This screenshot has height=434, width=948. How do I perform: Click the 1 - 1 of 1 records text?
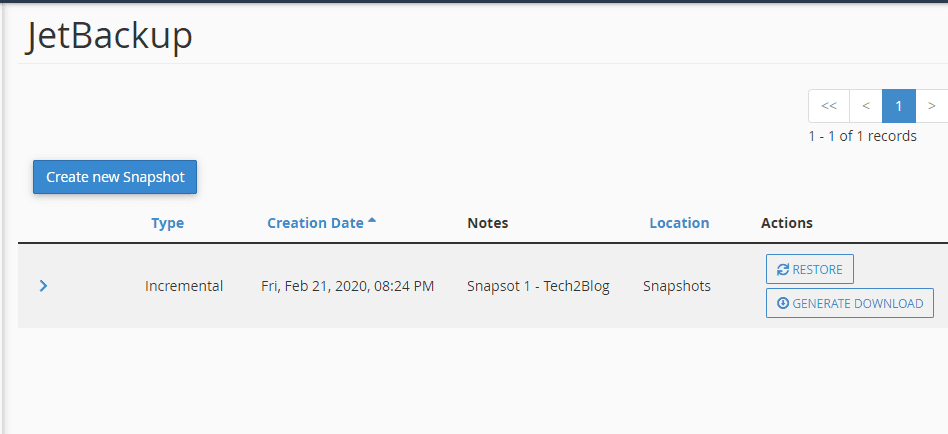[862, 136]
